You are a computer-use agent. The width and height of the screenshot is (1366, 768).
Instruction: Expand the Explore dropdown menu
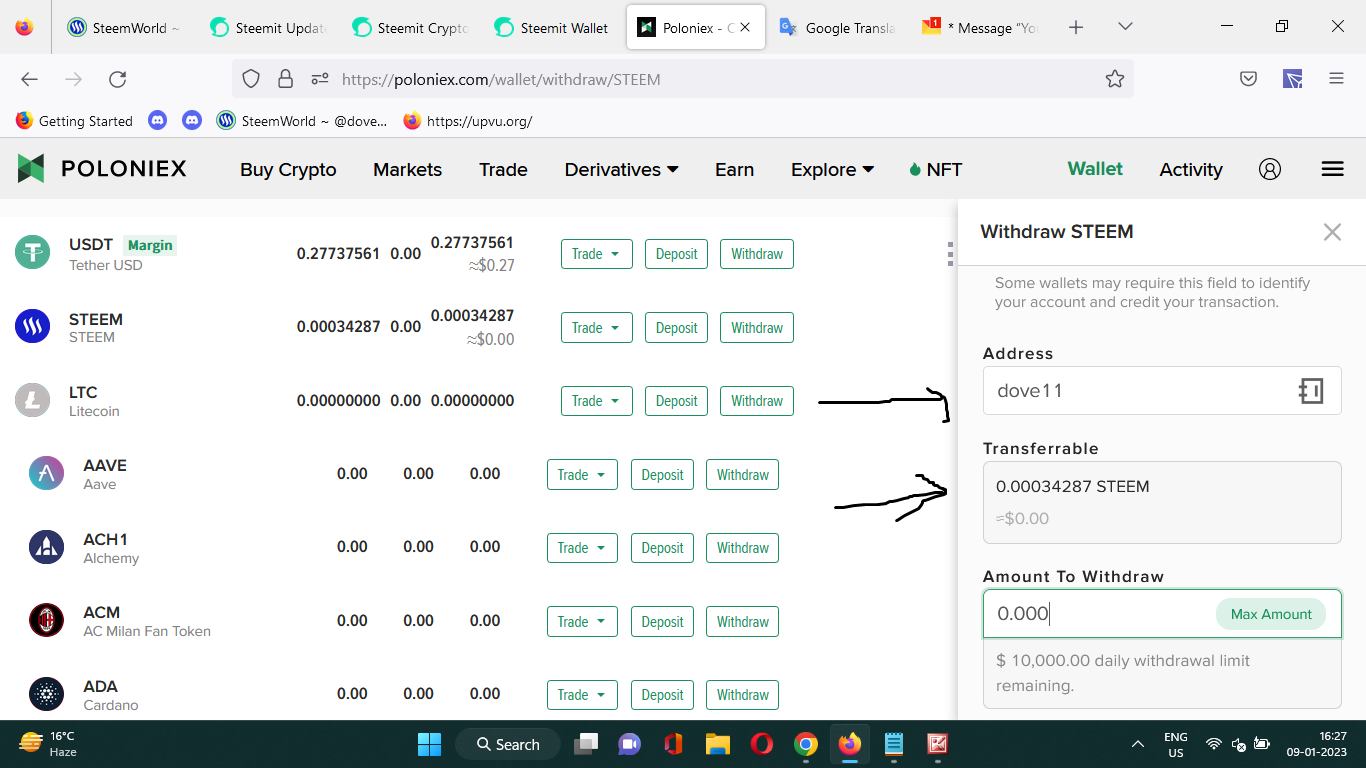click(x=832, y=170)
